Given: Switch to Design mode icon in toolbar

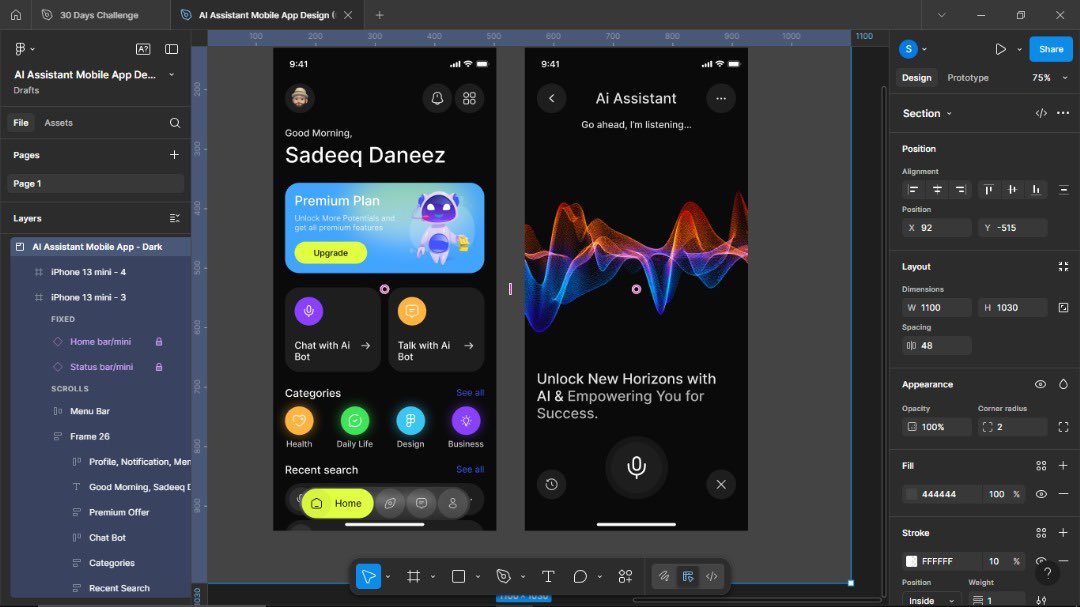Looking at the screenshot, I should point(687,577).
